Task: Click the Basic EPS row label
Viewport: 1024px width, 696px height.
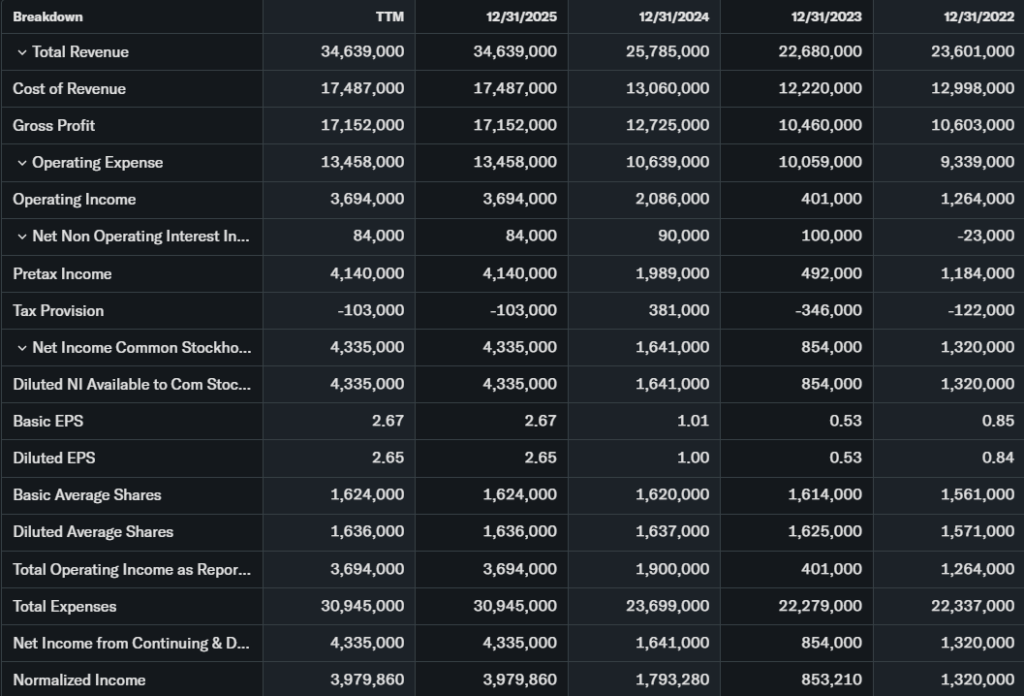Action: [x=48, y=422]
